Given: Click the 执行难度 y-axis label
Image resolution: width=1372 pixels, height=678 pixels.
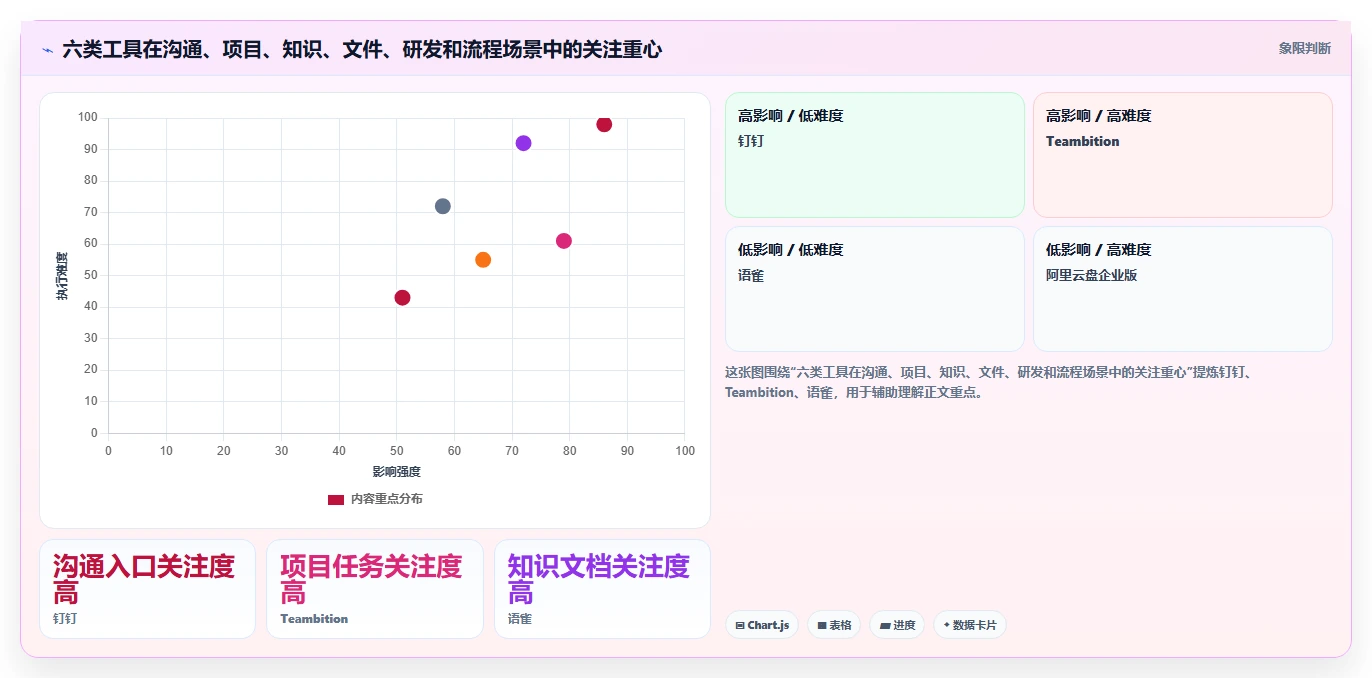Looking at the screenshot, I should pos(62,276).
